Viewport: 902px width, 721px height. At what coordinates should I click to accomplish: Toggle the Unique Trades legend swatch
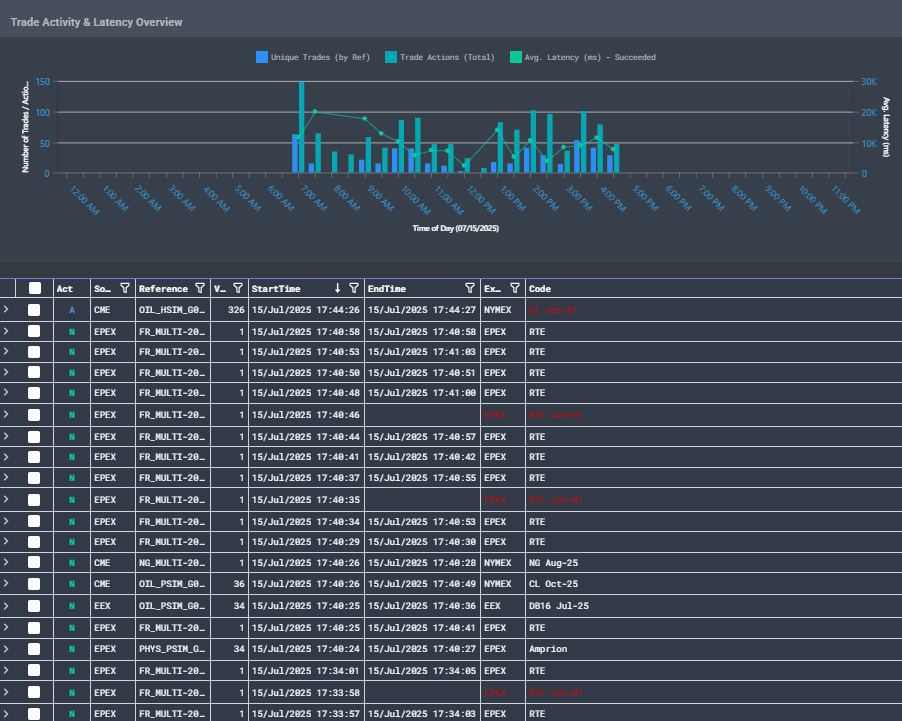click(x=262, y=57)
